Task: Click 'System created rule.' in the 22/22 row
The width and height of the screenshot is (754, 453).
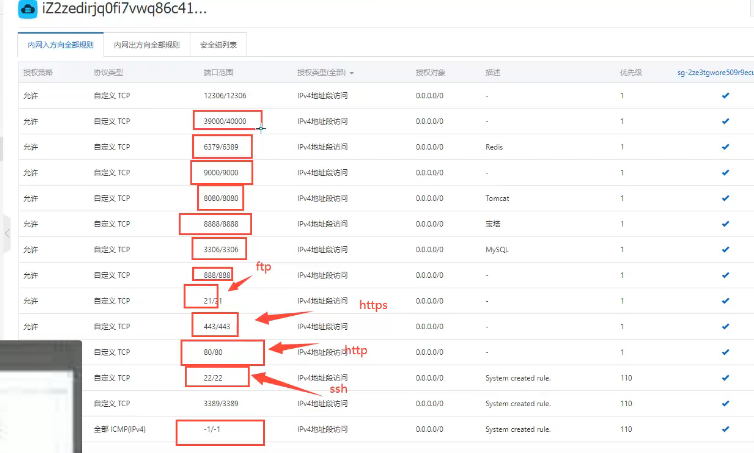Action: click(x=518, y=378)
